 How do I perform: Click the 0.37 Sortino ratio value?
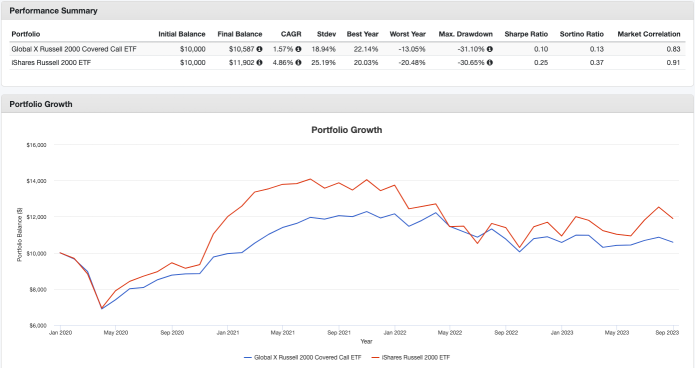click(x=597, y=63)
